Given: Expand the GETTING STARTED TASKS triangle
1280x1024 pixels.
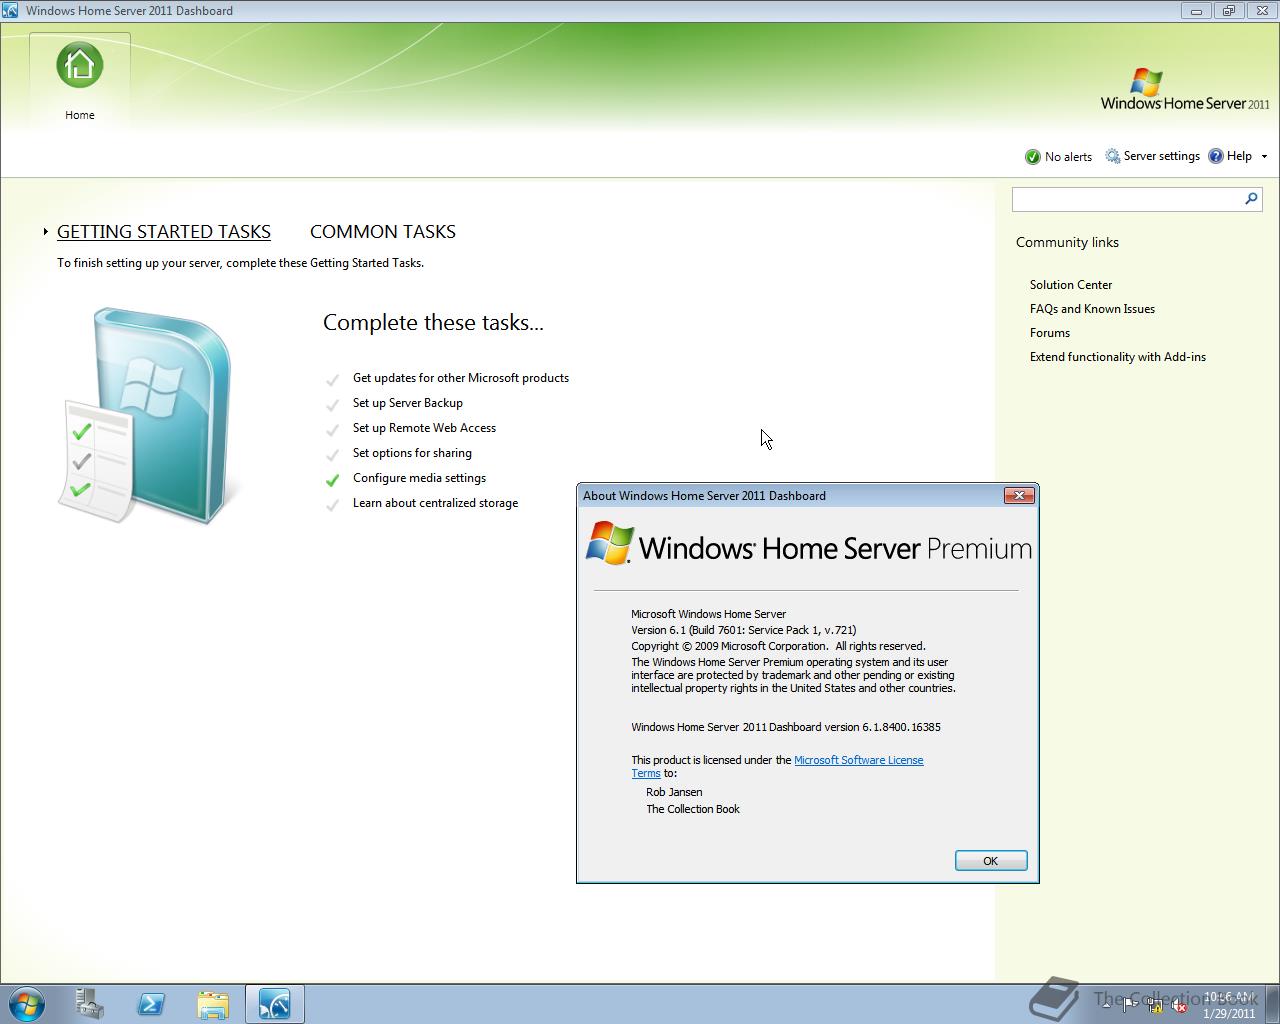Looking at the screenshot, I should [45, 231].
